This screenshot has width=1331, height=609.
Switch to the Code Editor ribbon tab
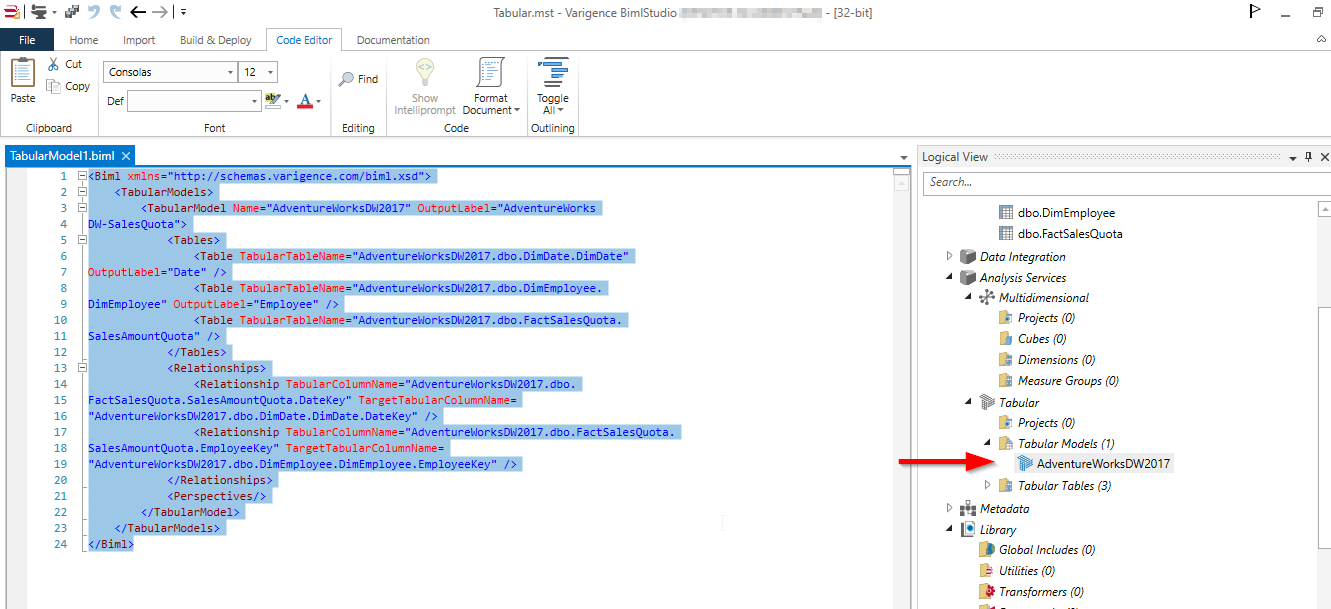[x=304, y=40]
